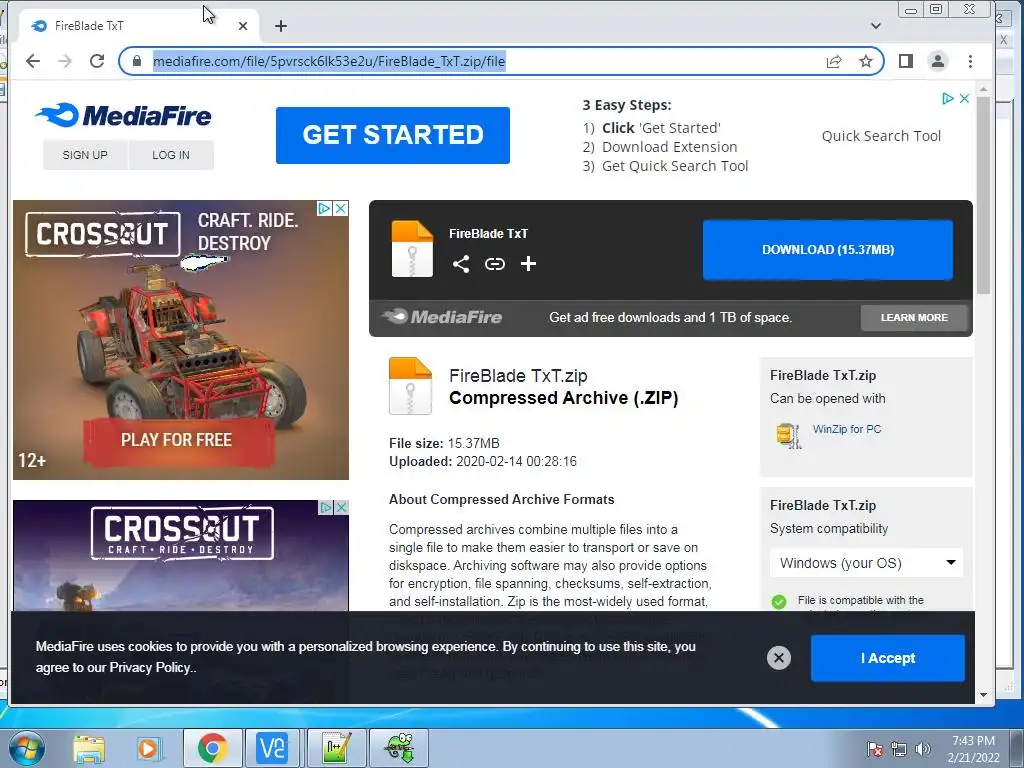Bookmark this page with star icon
The height and width of the screenshot is (768, 1024).
point(866,61)
